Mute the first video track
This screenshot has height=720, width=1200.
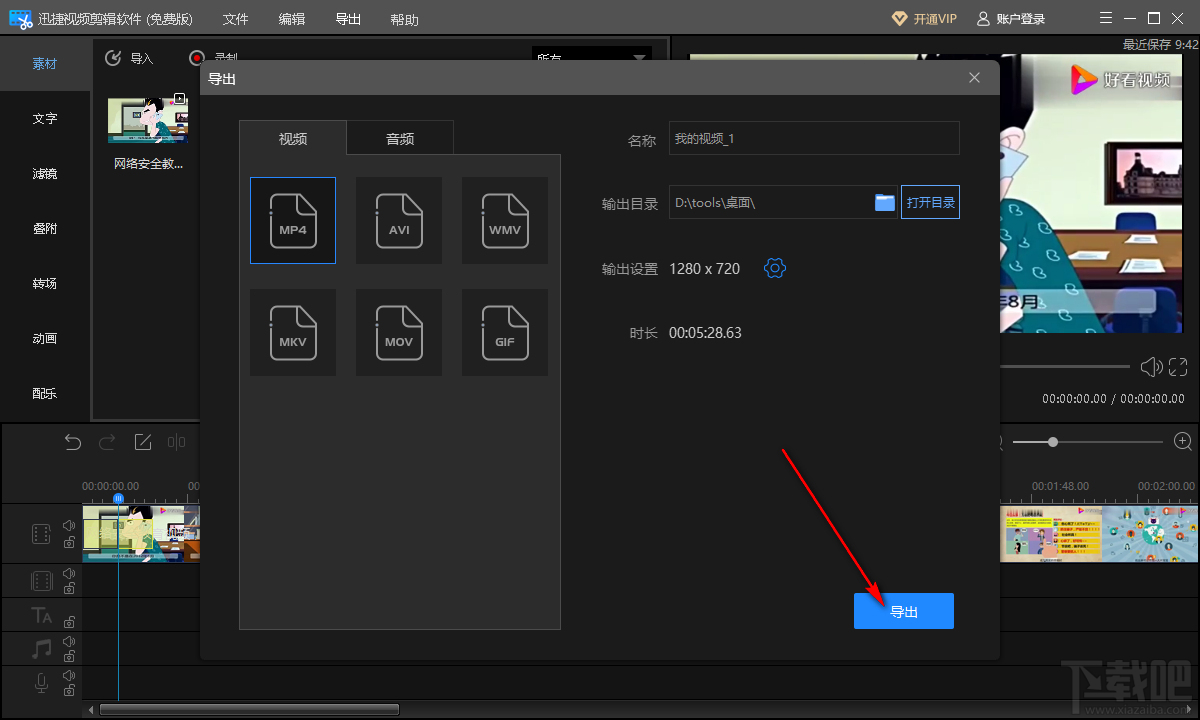(69, 525)
